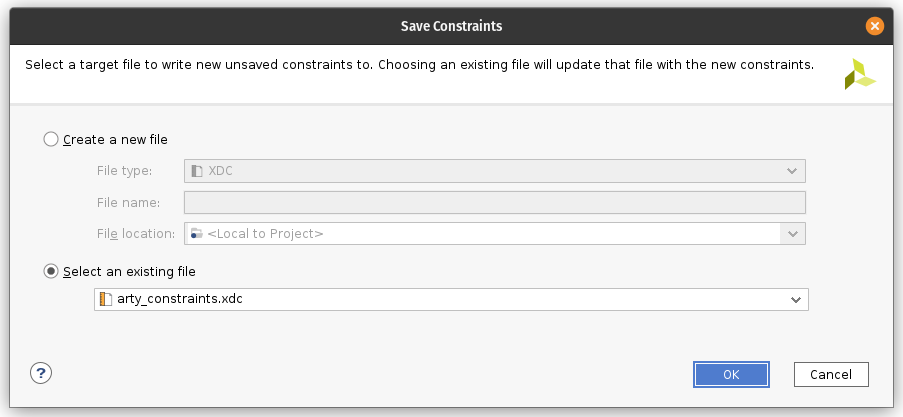903x417 pixels.
Task: Click the arty_constraints.xdc file icon
Action: 105,299
